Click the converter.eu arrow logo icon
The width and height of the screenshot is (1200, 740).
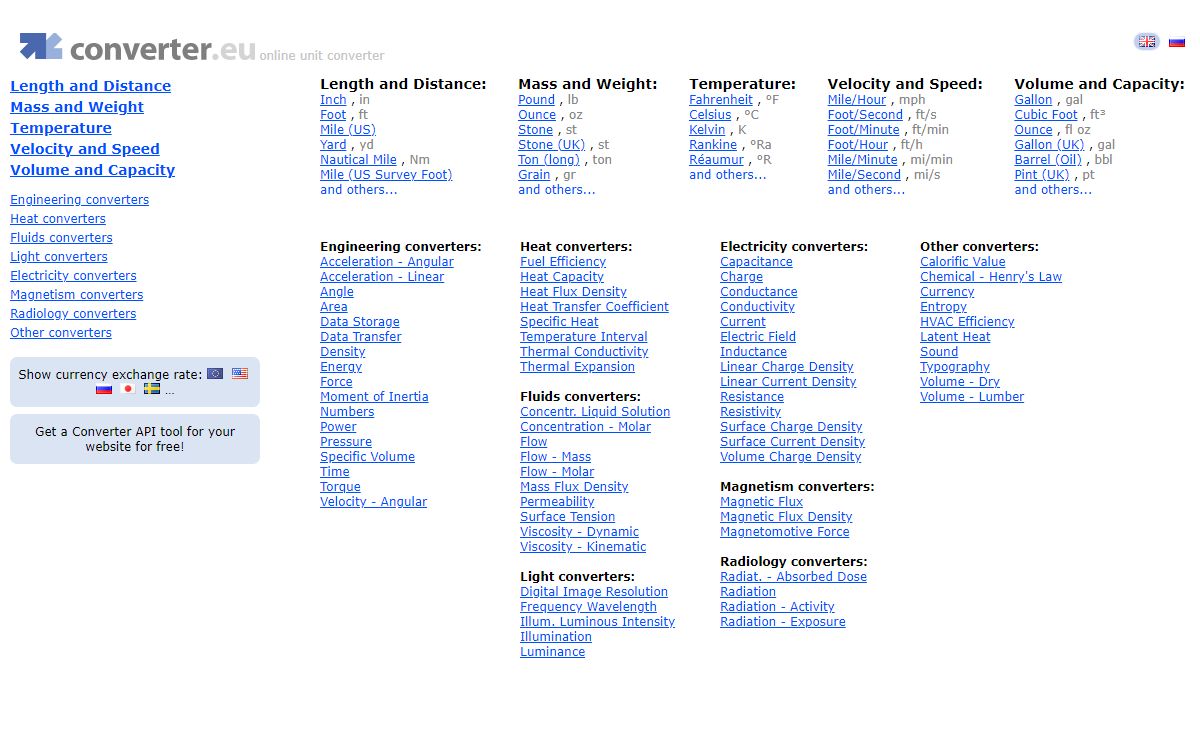41,46
